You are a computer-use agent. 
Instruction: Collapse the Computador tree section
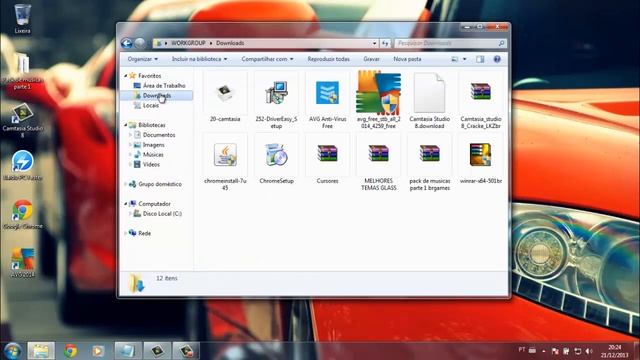126,204
